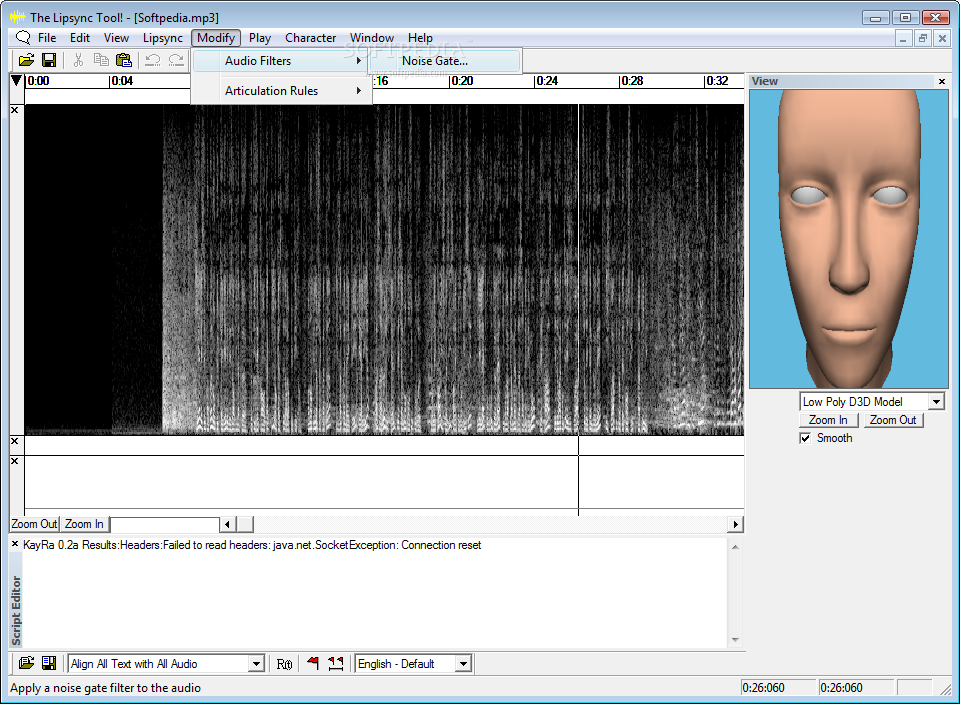
Task: Click the 0:20 mark on the time ruler
Action: pyautogui.click(x=461, y=81)
